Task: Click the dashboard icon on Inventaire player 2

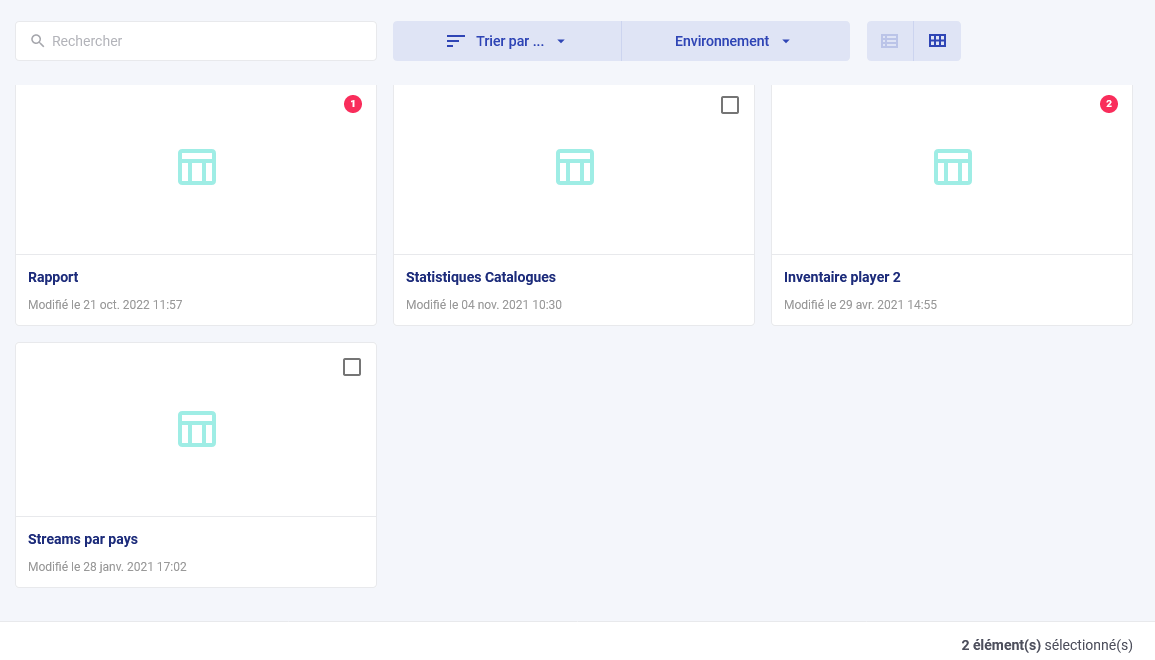Action: pyautogui.click(x=952, y=167)
